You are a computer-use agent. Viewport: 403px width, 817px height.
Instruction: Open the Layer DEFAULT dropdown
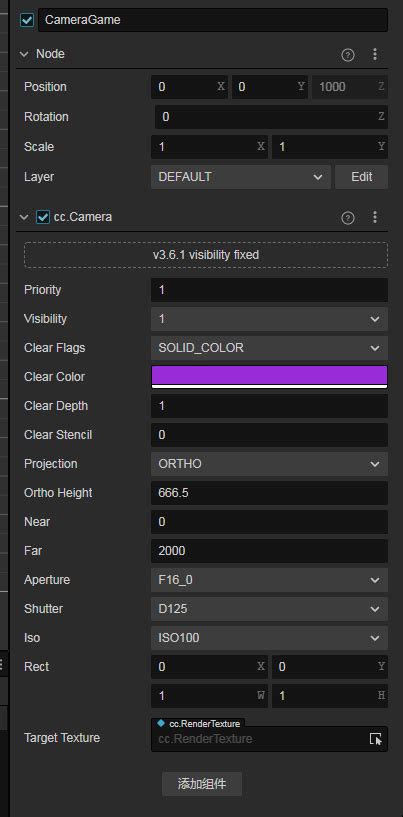[241, 177]
